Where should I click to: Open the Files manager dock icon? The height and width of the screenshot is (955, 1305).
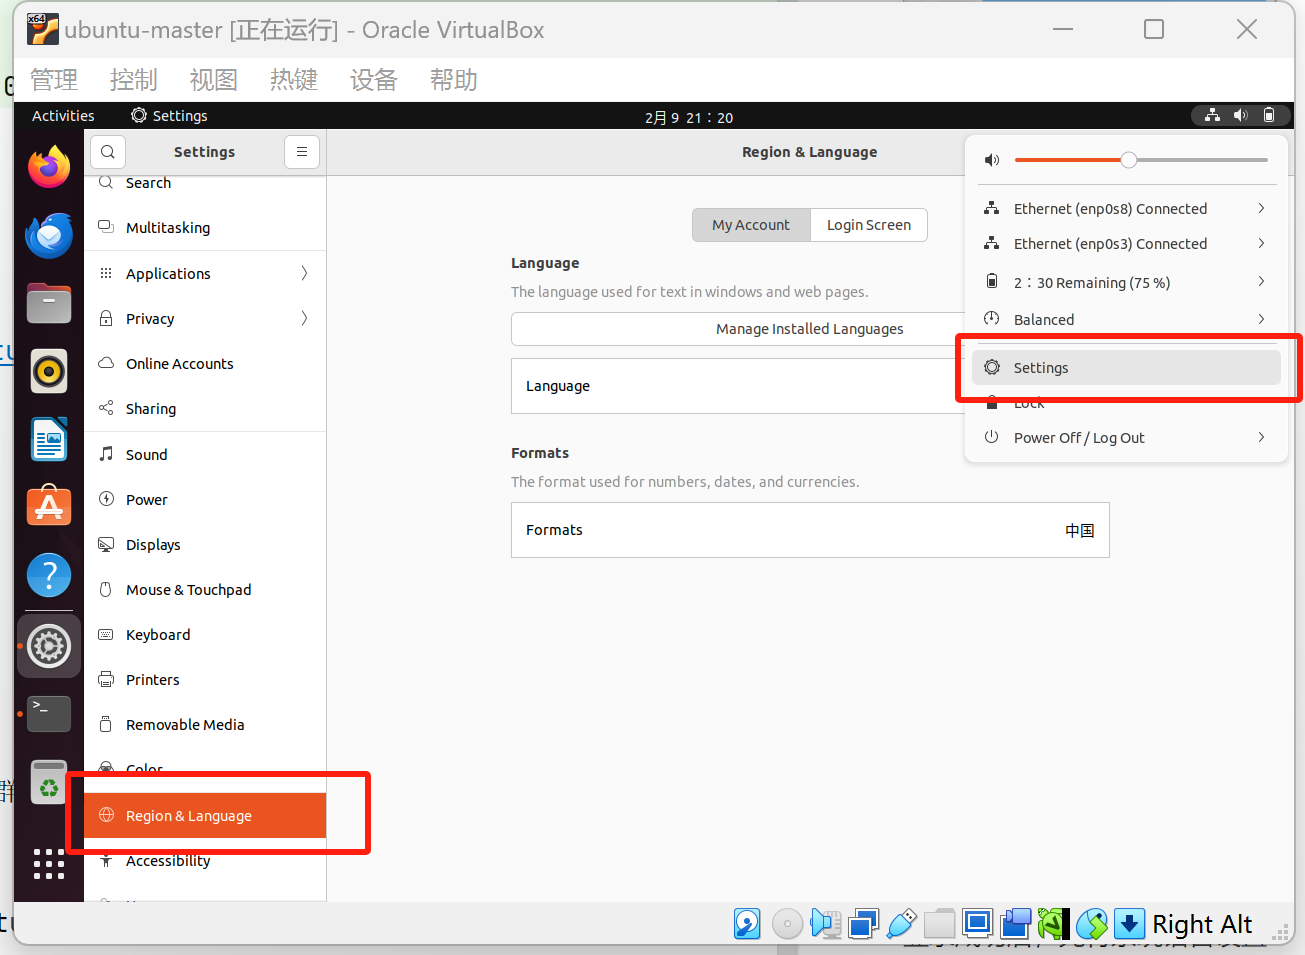tap(49, 303)
